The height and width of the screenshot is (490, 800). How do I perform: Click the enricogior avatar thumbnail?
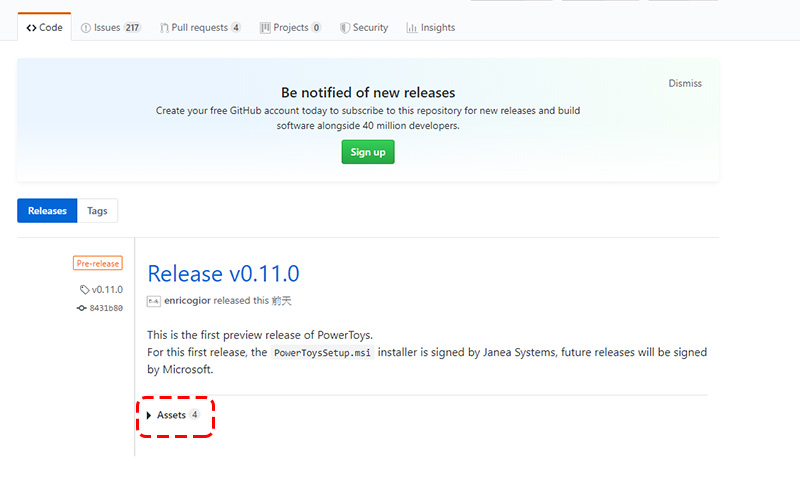(x=154, y=301)
